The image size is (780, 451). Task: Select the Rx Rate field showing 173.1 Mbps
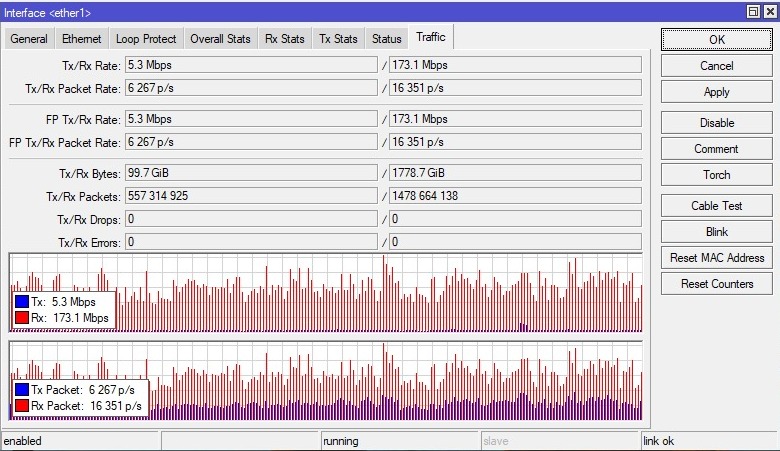(x=514, y=65)
